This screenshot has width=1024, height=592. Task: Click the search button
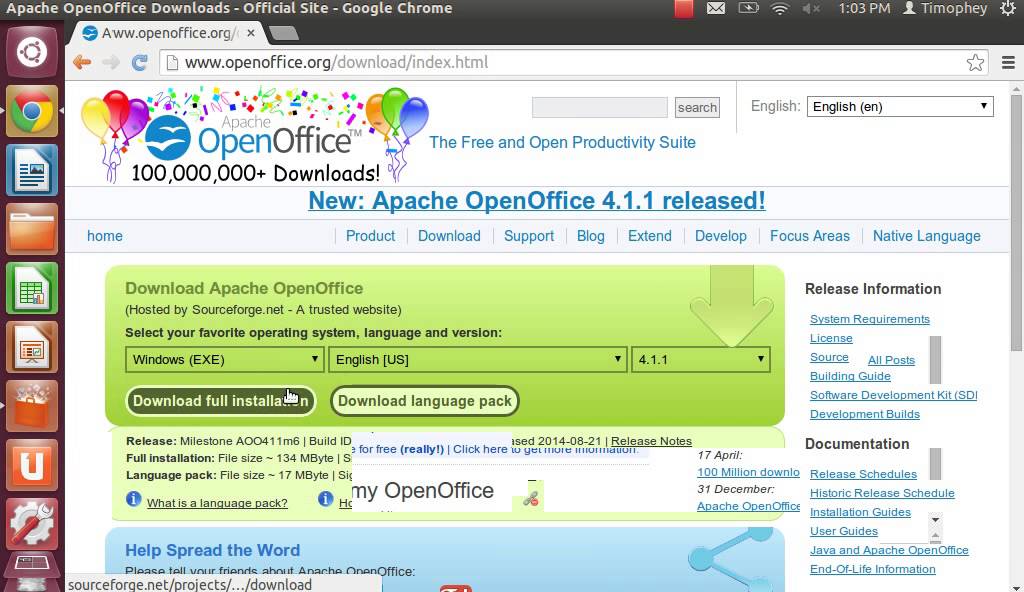tap(697, 107)
